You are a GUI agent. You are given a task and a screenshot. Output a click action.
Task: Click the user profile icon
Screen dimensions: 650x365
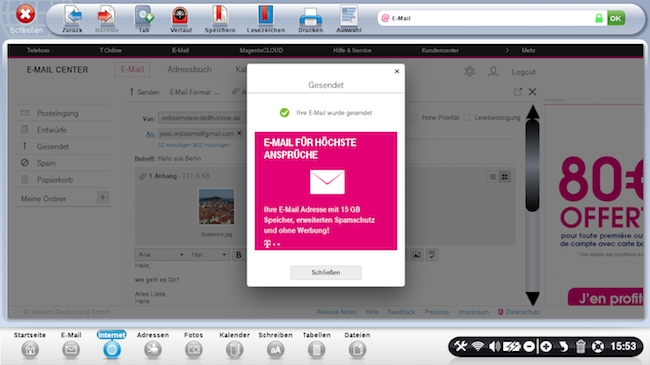(493, 71)
